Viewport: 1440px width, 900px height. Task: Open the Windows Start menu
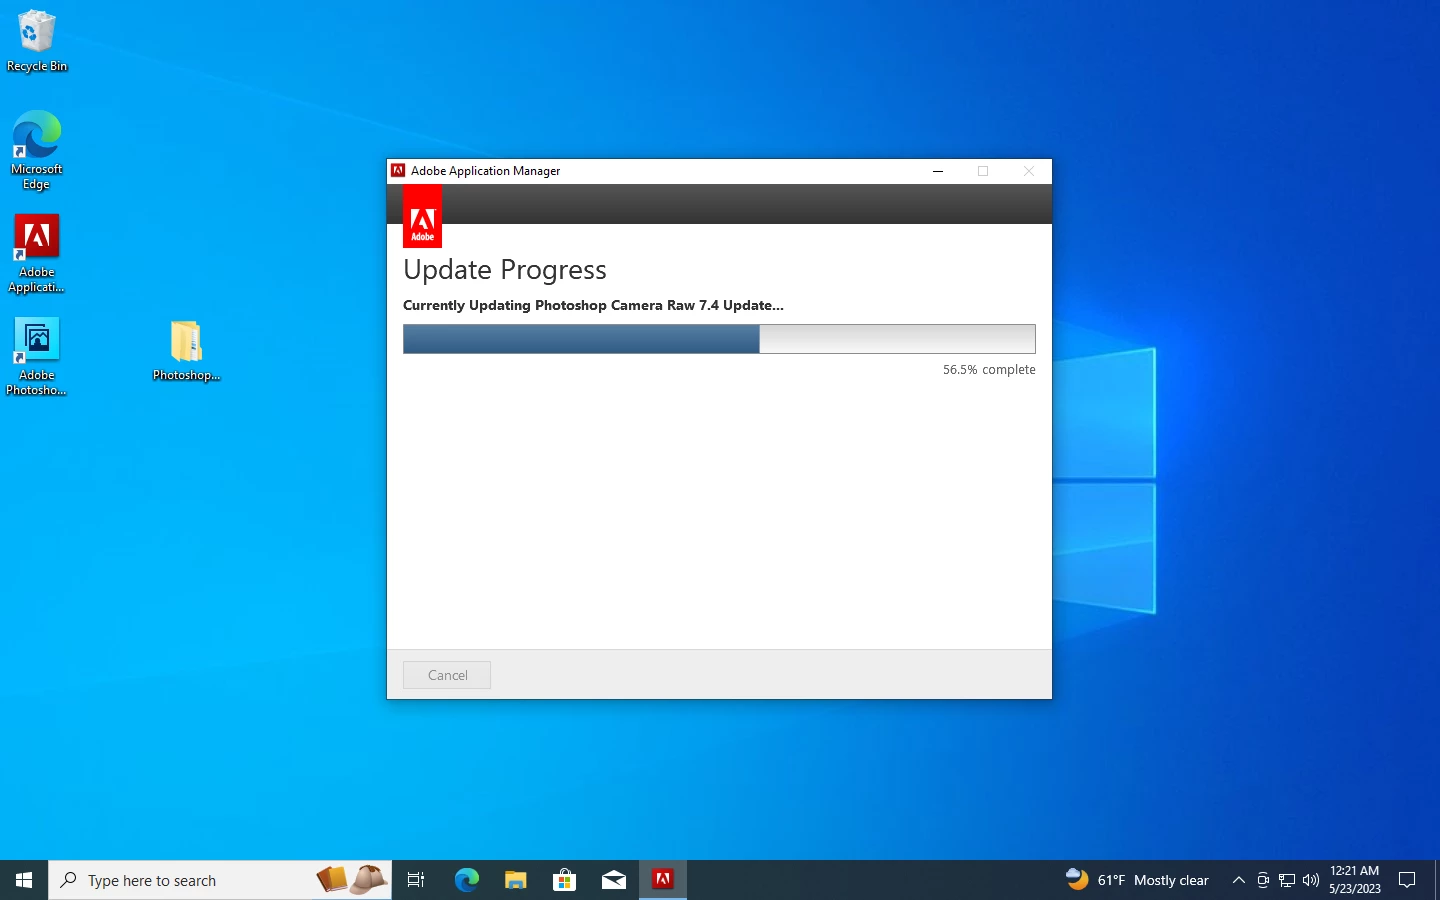click(x=24, y=880)
